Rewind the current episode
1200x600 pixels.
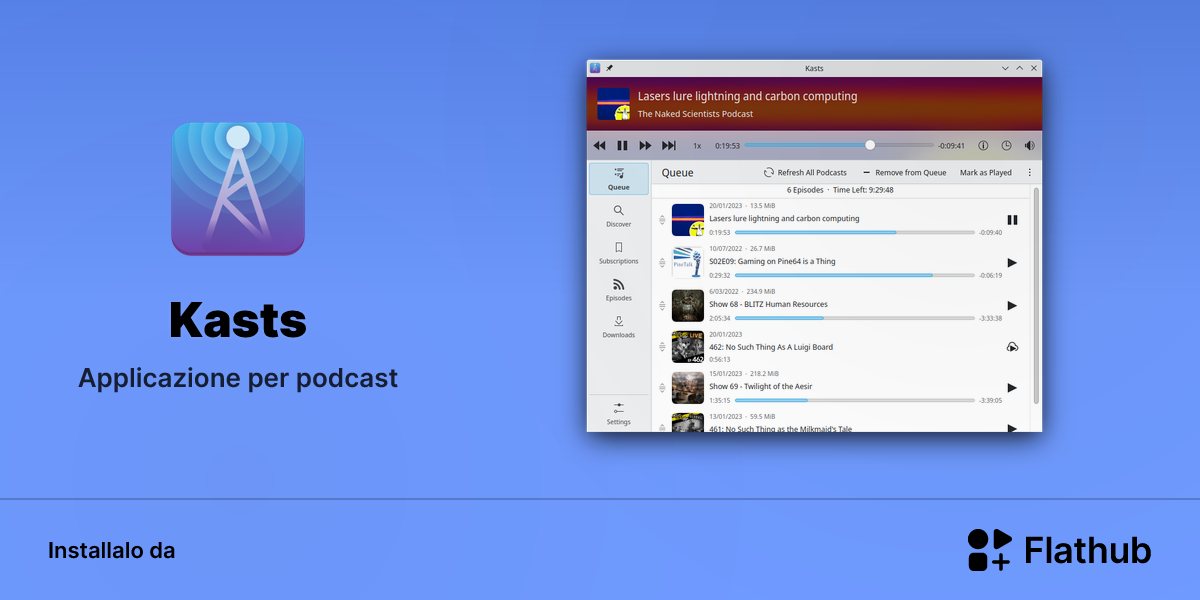click(x=599, y=145)
